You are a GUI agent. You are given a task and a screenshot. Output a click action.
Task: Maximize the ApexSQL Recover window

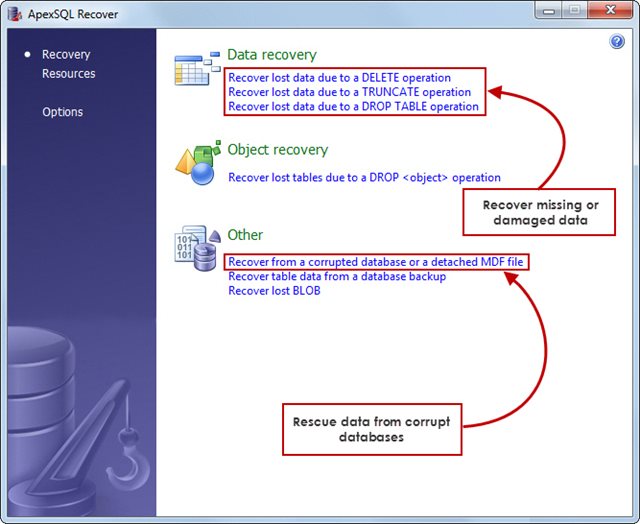coord(575,11)
